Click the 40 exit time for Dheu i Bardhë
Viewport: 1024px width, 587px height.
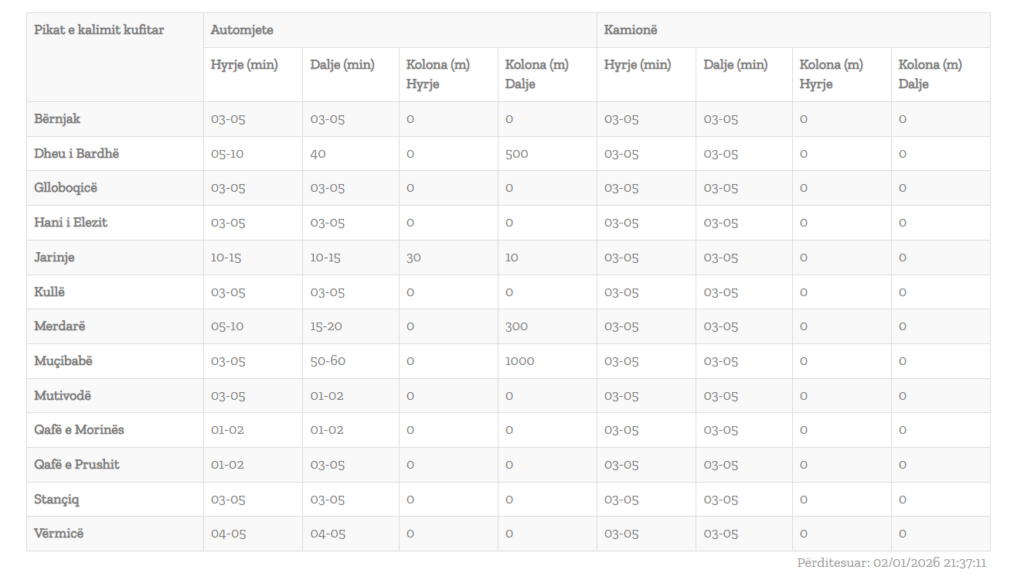tap(320, 154)
